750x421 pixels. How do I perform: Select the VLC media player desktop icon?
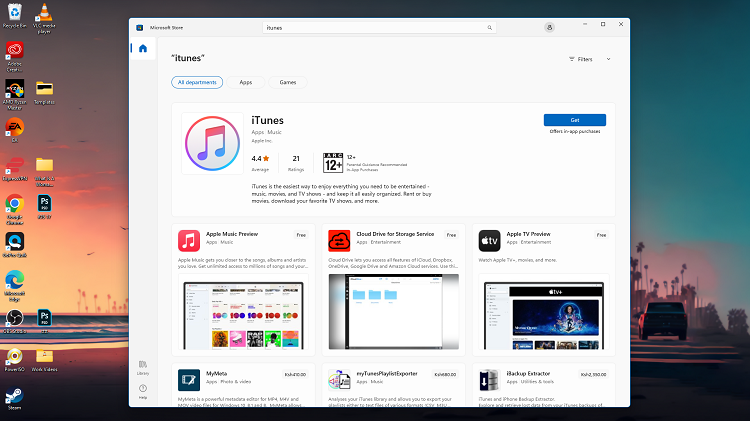44,18
